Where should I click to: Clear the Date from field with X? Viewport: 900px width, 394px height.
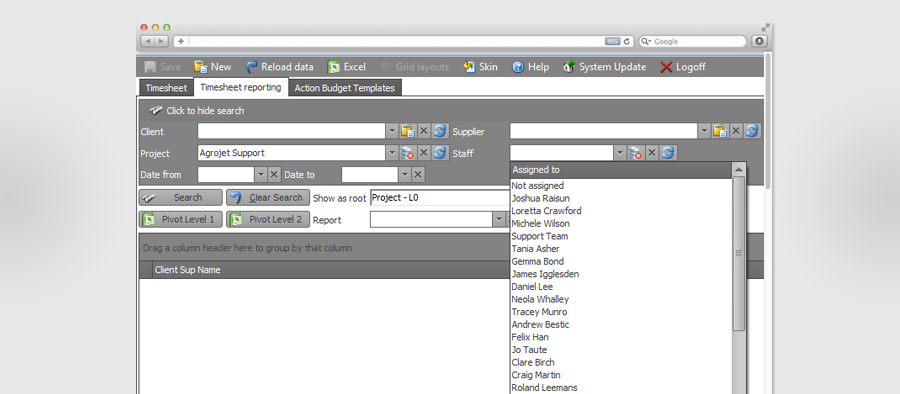tap(274, 175)
